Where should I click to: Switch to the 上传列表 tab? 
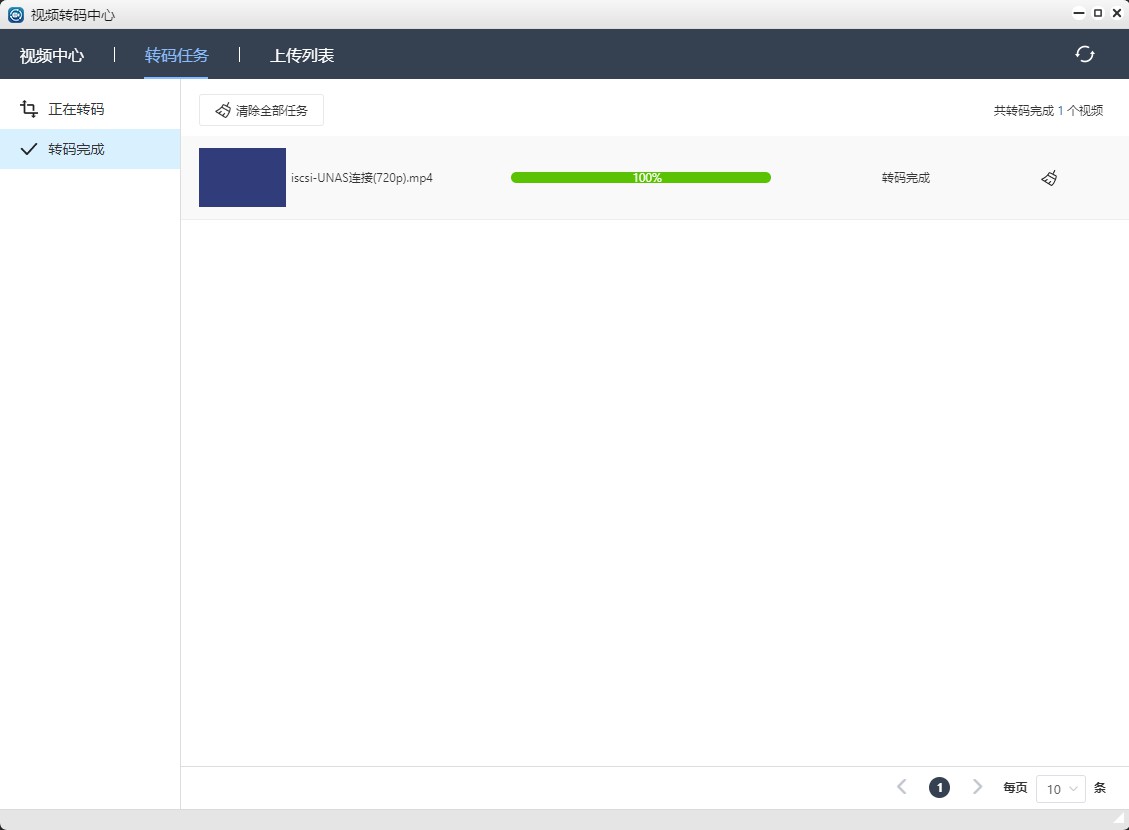click(302, 55)
